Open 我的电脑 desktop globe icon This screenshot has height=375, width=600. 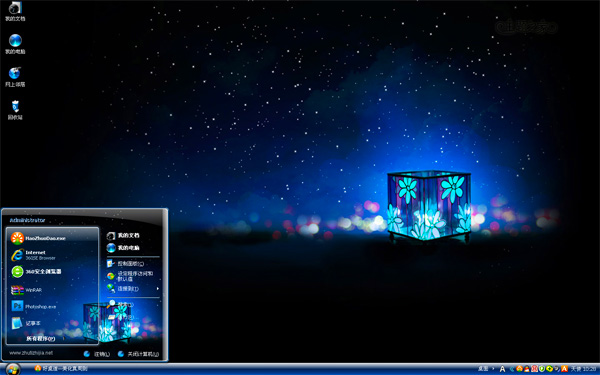click(x=15, y=44)
